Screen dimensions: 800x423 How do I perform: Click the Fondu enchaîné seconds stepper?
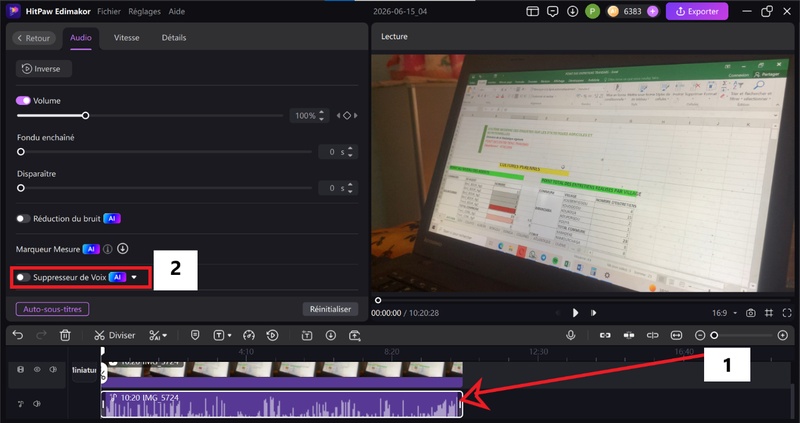click(350, 152)
